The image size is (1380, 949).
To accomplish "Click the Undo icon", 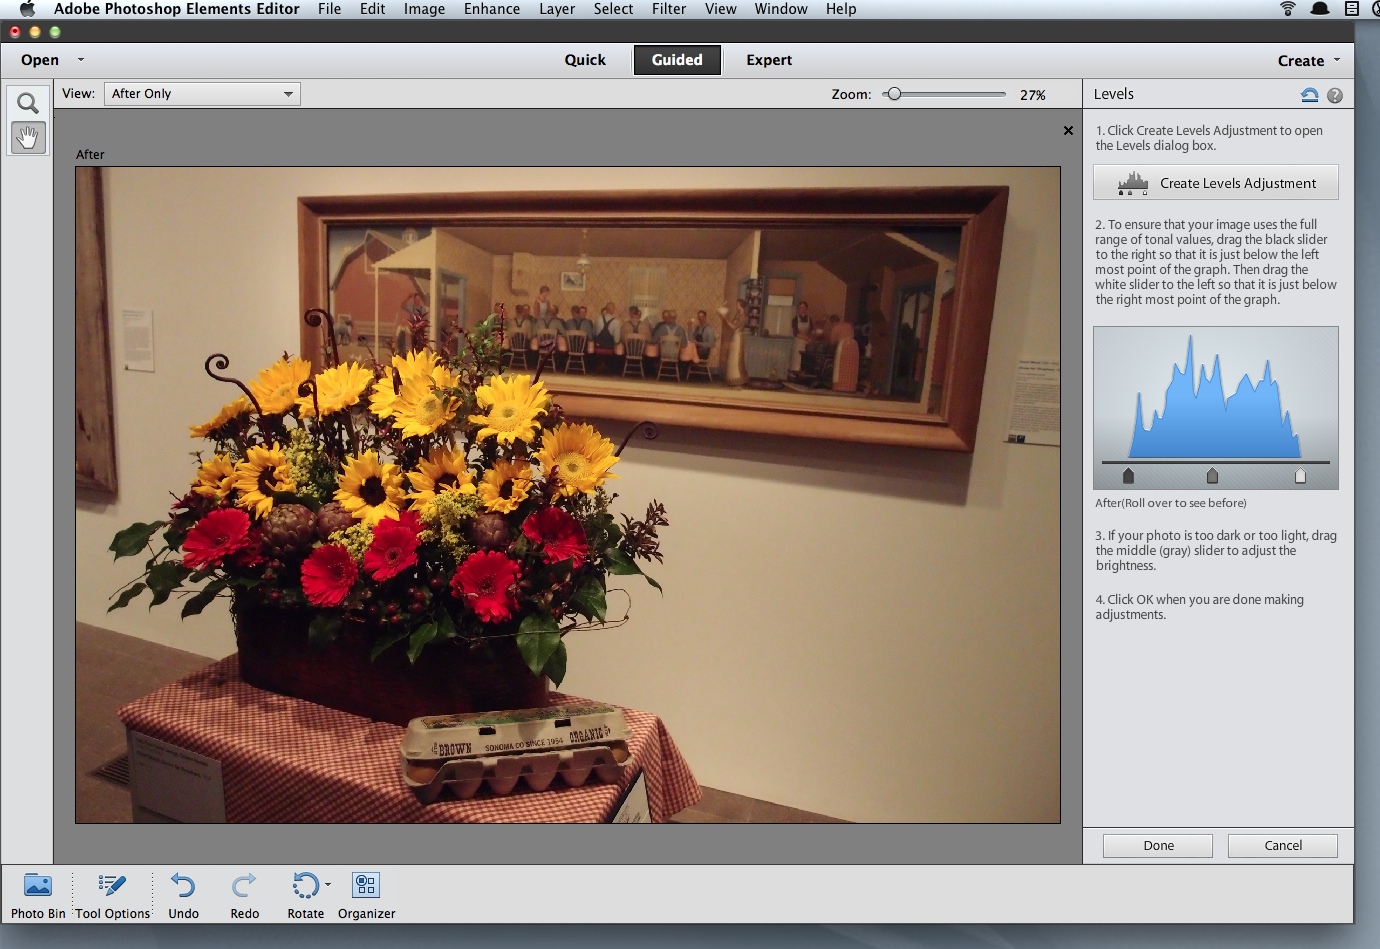I will click(183, 886).
